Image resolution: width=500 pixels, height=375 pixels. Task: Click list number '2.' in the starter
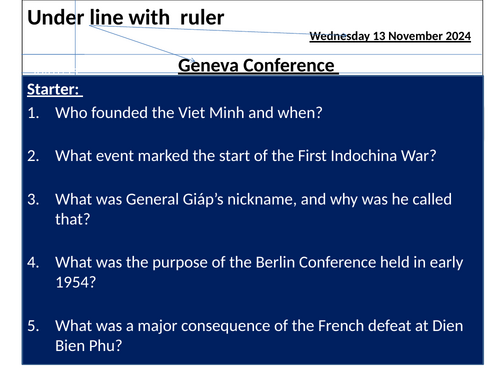(x=33, y=156)
